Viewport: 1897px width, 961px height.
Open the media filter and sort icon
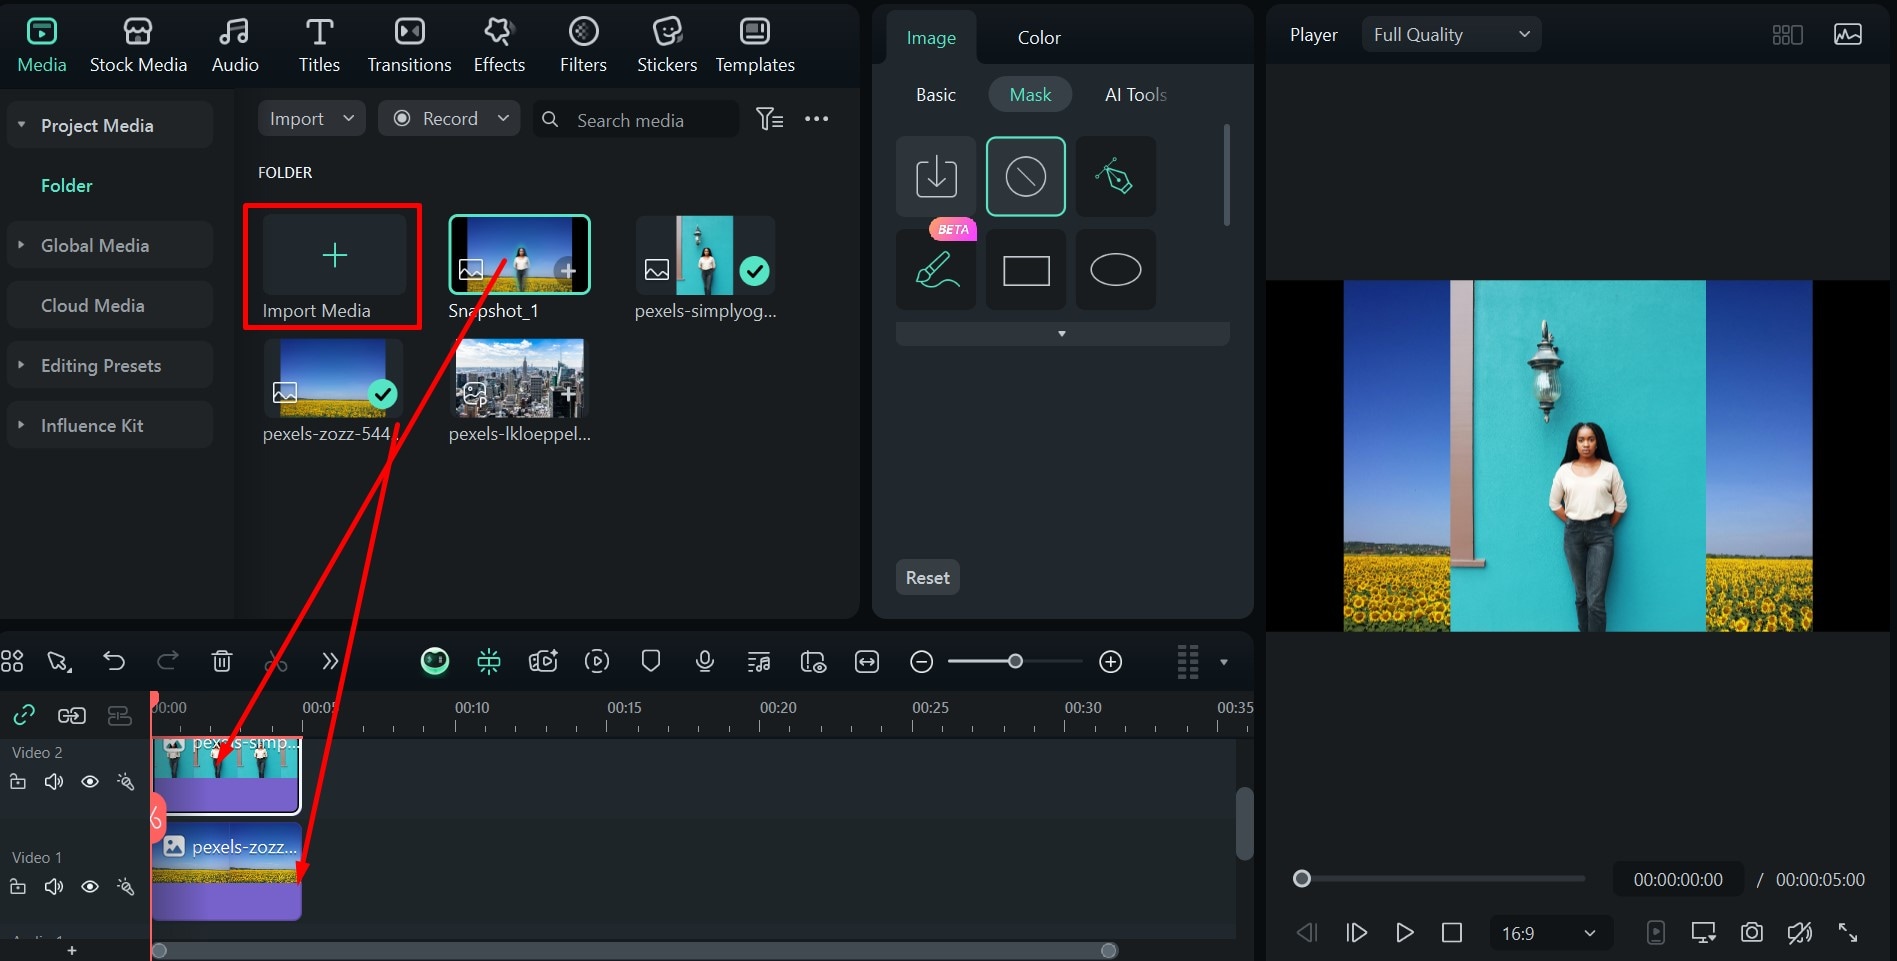point(769,119)
